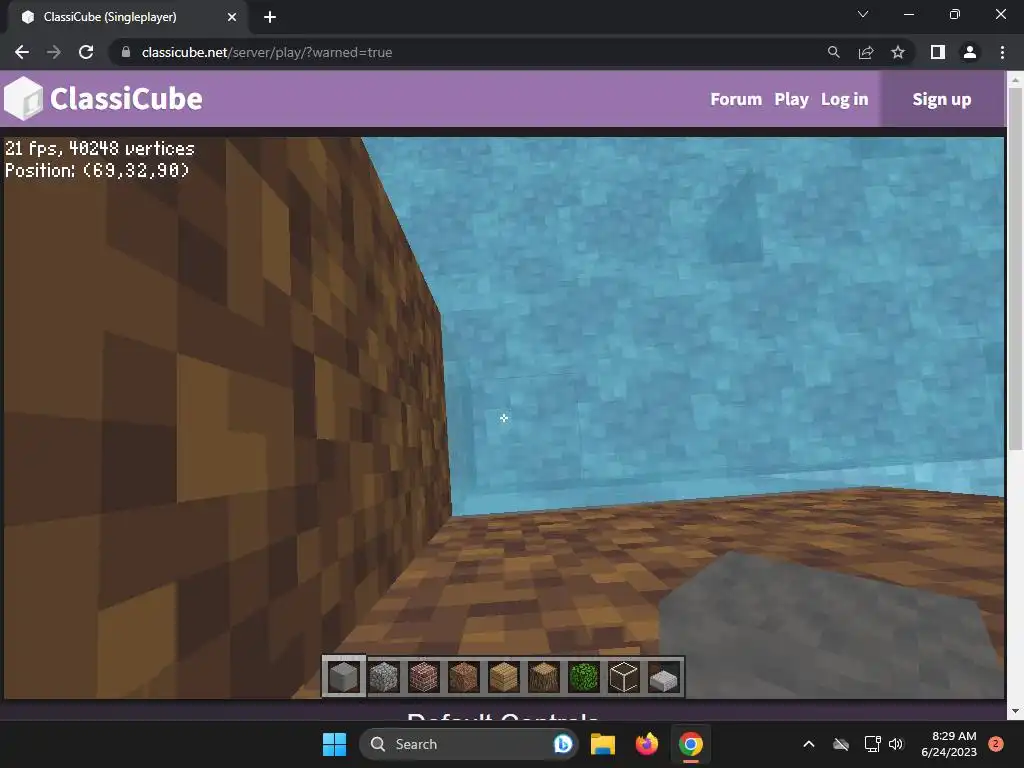Viewport: 1024px width, 768px height.
Task: Click the '21 fps, 40248 vertices' text
Action: point(100,149)
